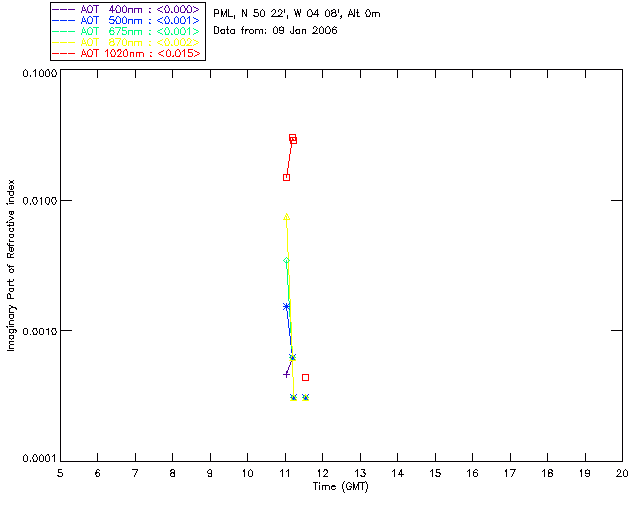
Task: Click the blue dashed line sample in legend
Action: click(64, 20)
